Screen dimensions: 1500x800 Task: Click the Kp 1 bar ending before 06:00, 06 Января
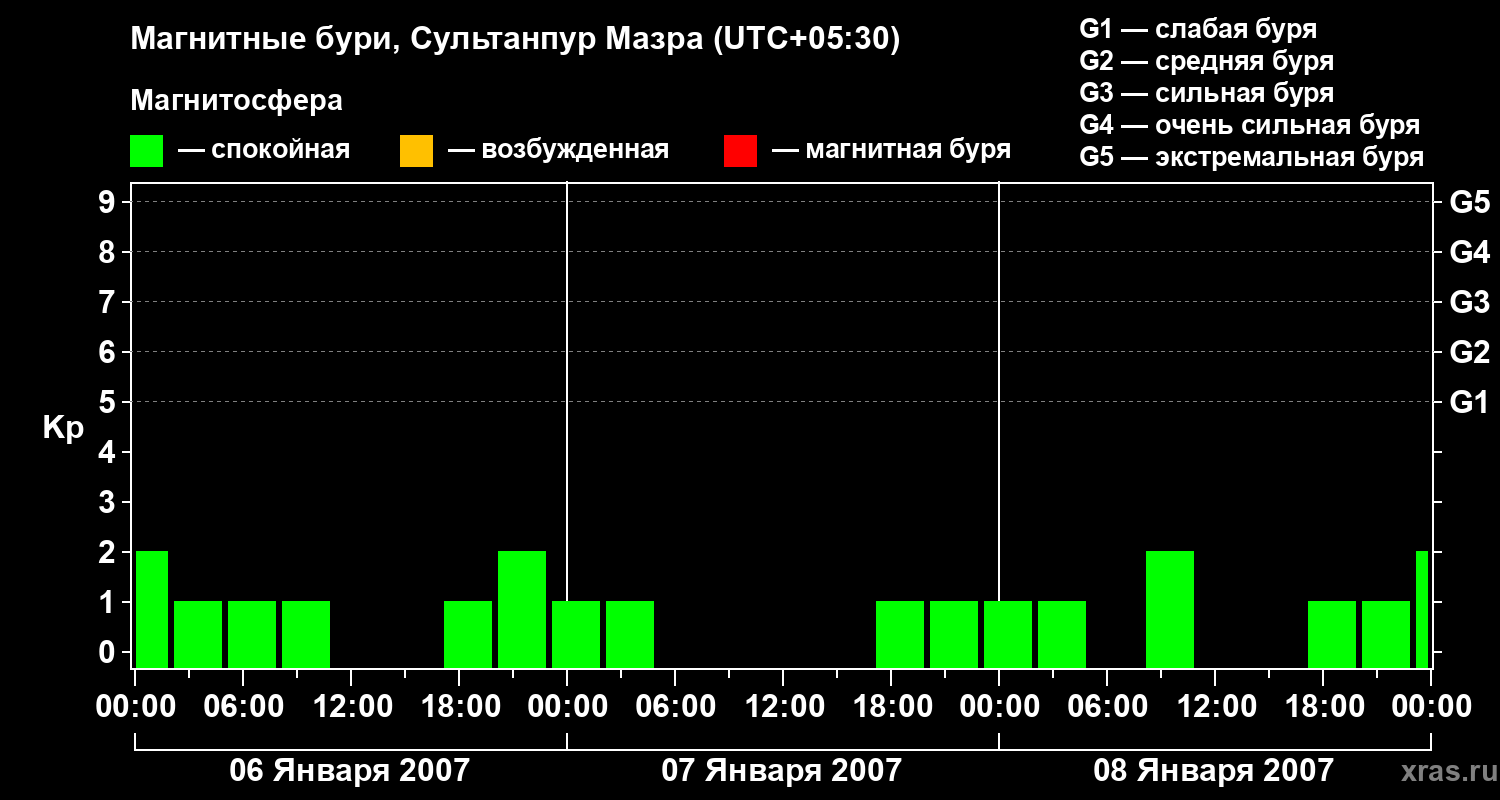click(198, 634)
